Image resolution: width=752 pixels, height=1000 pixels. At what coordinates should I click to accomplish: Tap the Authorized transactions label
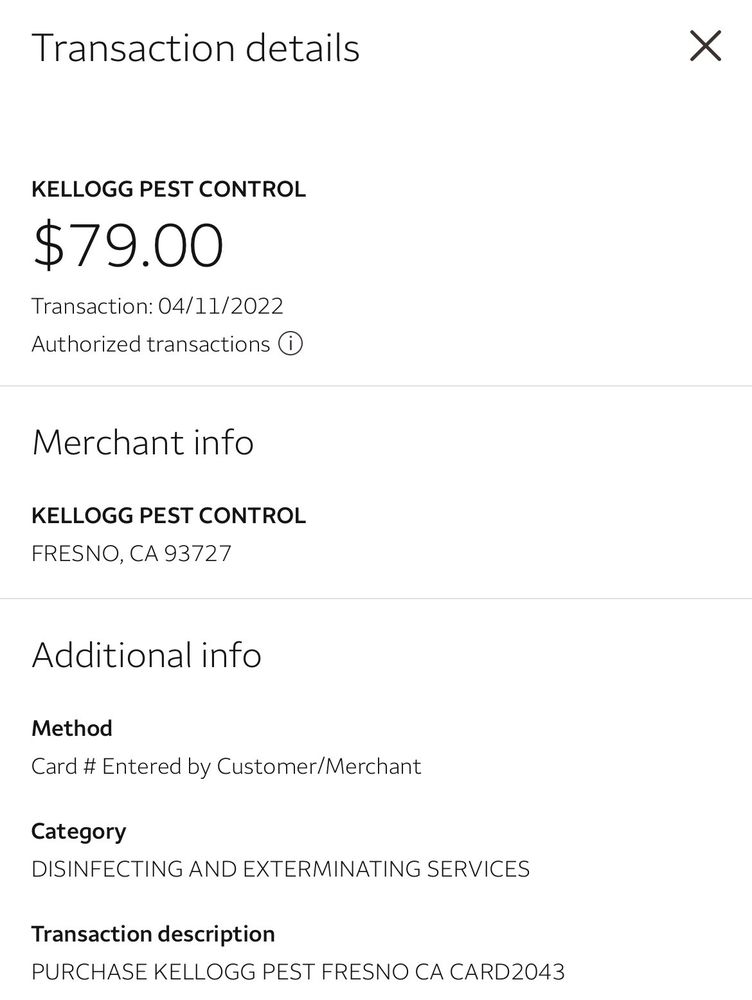pyautogui.click(x=150, y=344)
